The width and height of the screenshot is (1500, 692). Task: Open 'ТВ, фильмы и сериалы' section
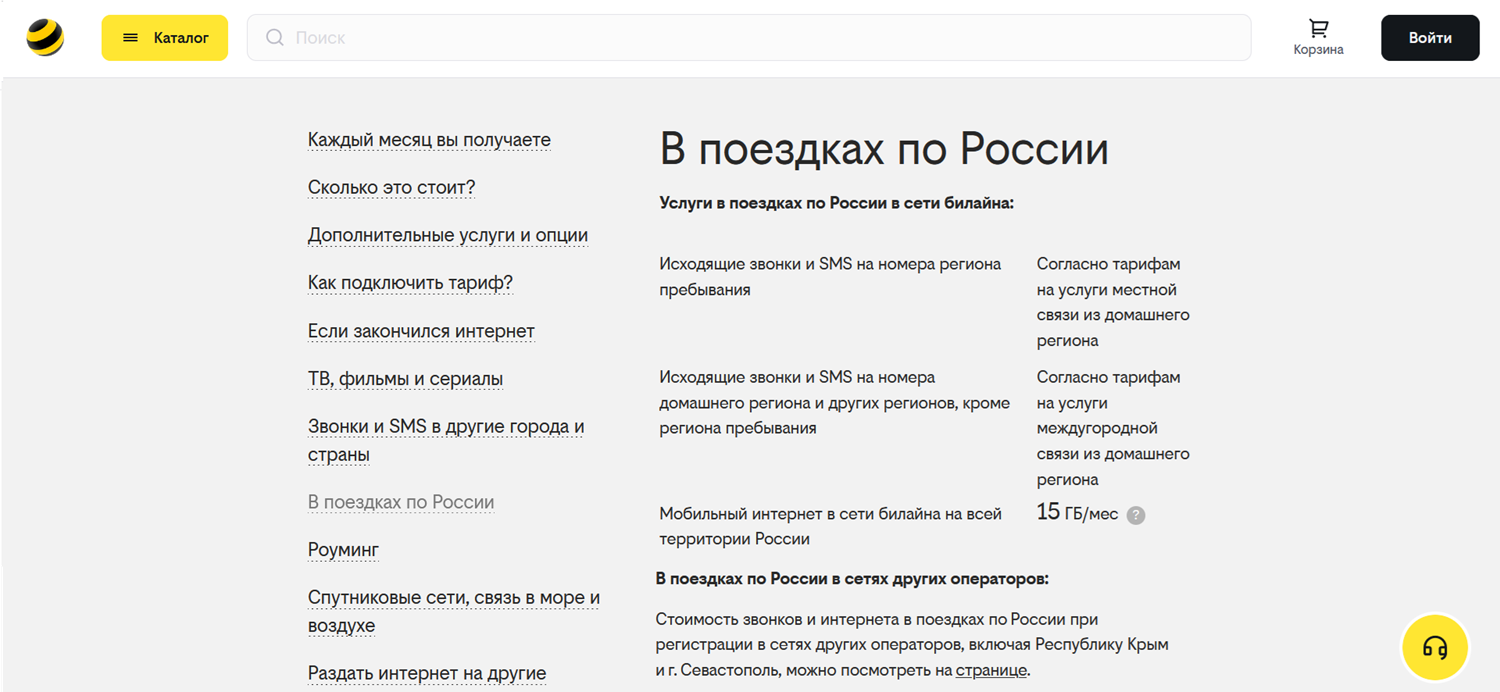(405, 379)
